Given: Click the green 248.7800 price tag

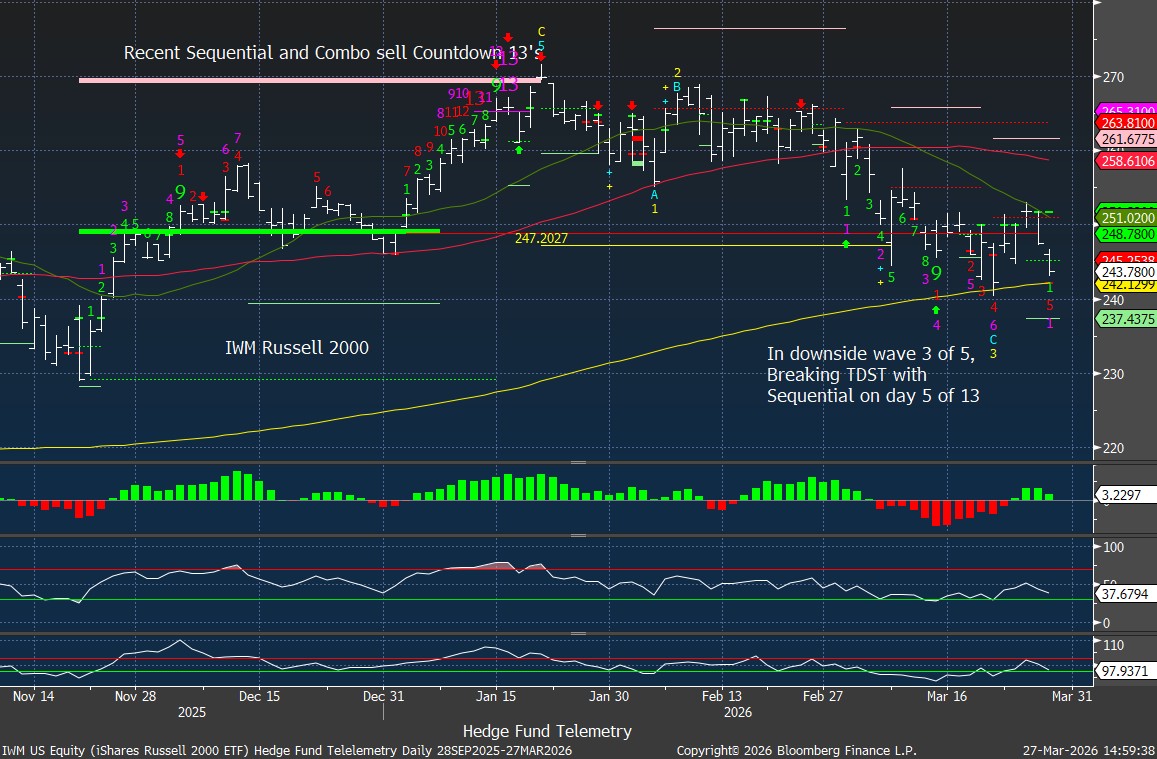Looking at the screenshot, I should pyautogui.click(x=1127, y=233).
